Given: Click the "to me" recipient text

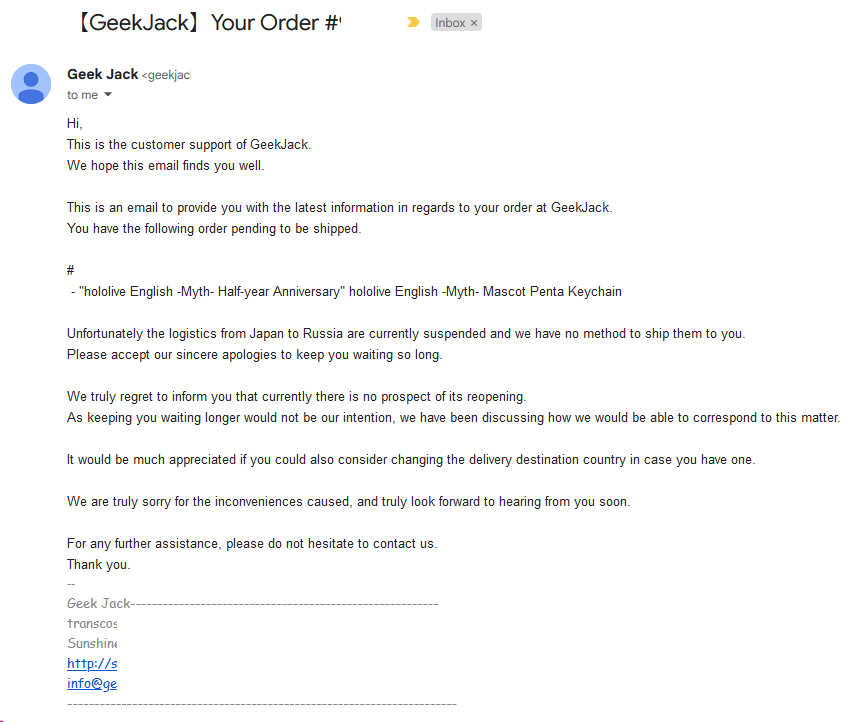Looking at the screenshot, I should pyautogui.click(x=82, y=95).
